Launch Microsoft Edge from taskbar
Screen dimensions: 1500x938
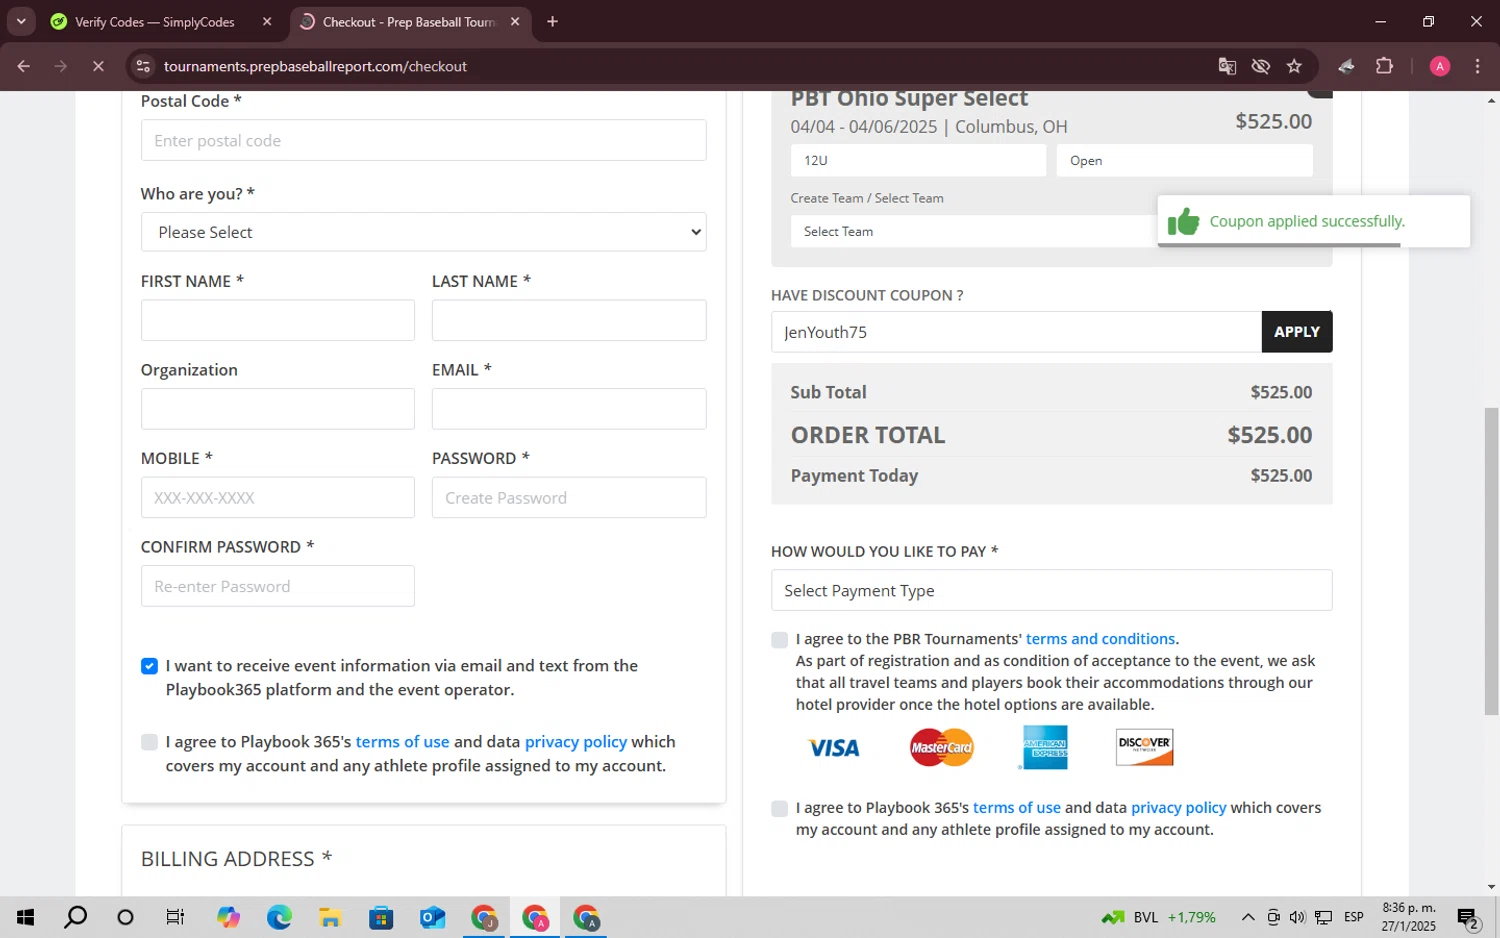tap(279, 917)
